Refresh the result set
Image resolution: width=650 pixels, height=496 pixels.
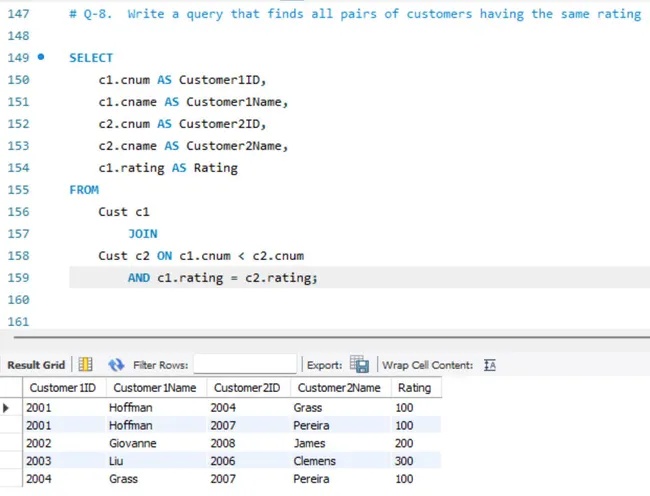pyautogui.click(x=116, y=365)
